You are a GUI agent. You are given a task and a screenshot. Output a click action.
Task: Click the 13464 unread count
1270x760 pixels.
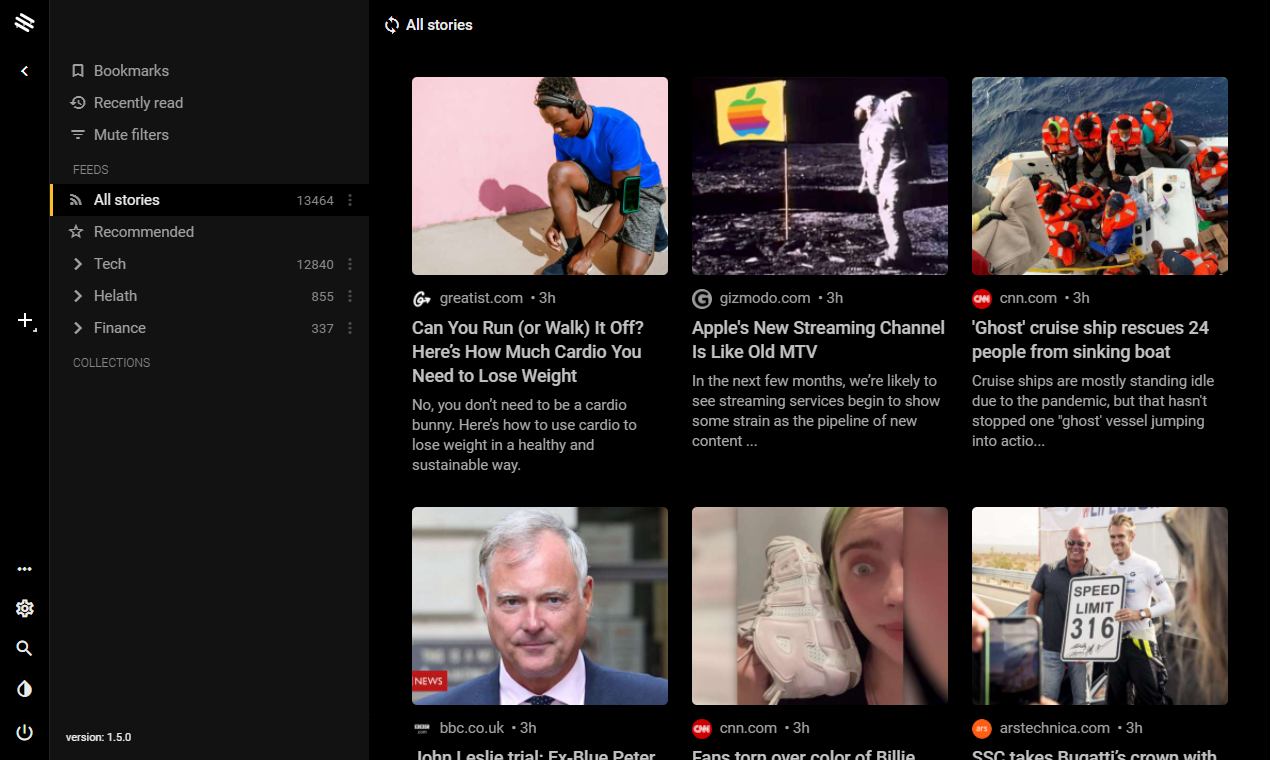pos(315,200)
